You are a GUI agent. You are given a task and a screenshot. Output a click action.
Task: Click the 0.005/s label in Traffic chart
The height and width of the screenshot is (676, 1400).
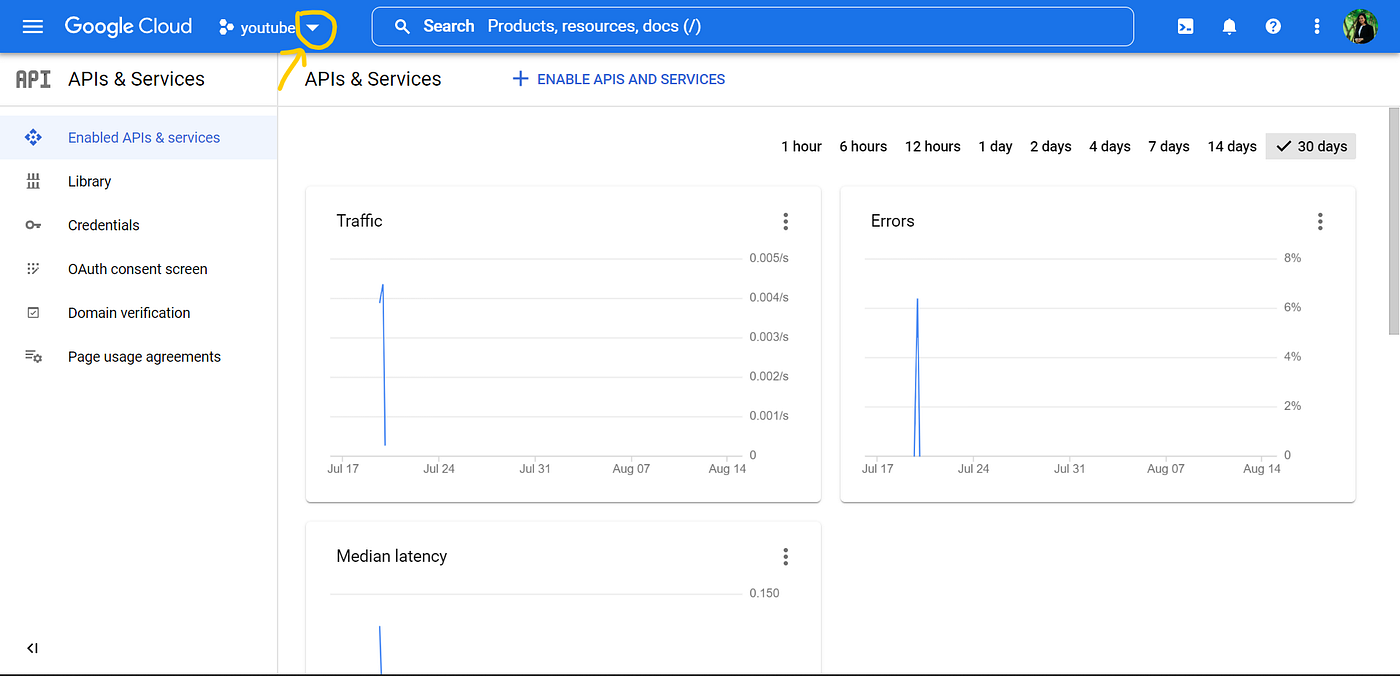[769, 258]
